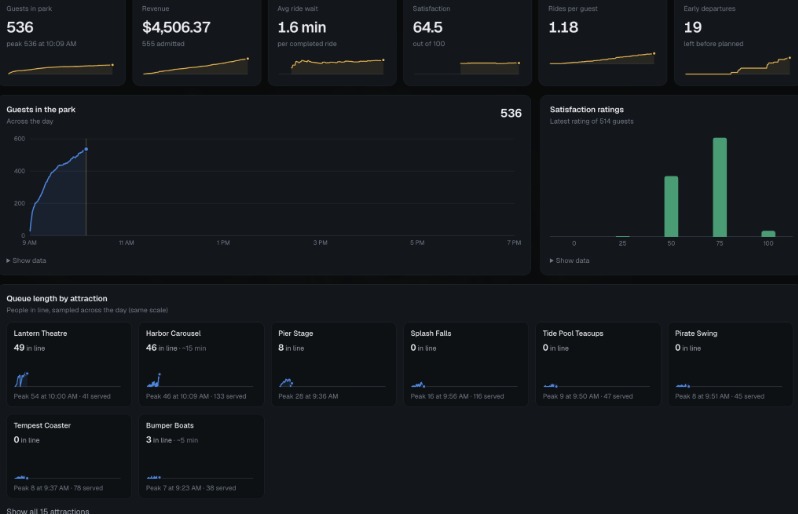Open the Pirate Swing attraction card

pyautogui.click(x=730, y=364)
